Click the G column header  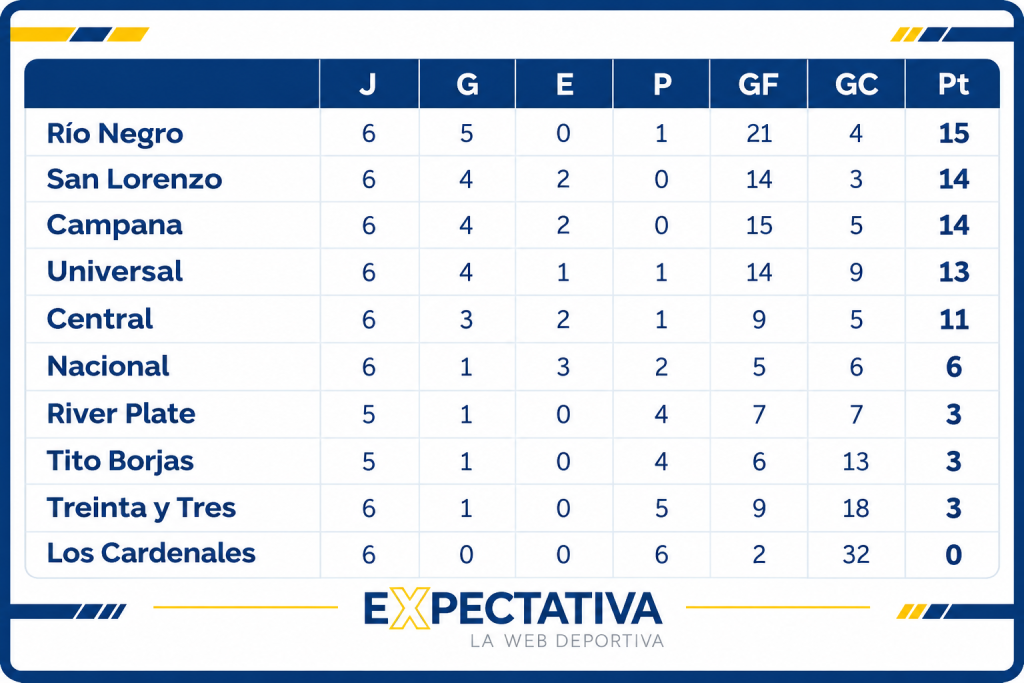[x=467, y=84]
